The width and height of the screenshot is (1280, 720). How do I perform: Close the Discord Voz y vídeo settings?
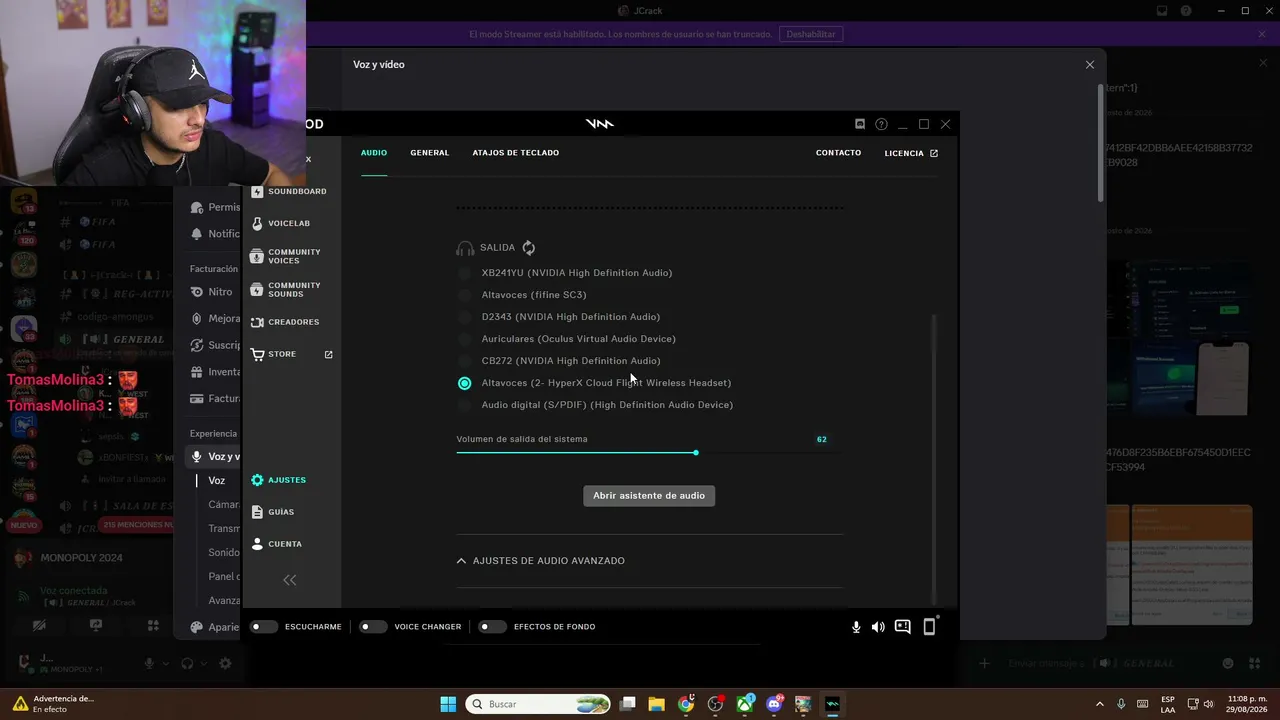(1090, 65)
